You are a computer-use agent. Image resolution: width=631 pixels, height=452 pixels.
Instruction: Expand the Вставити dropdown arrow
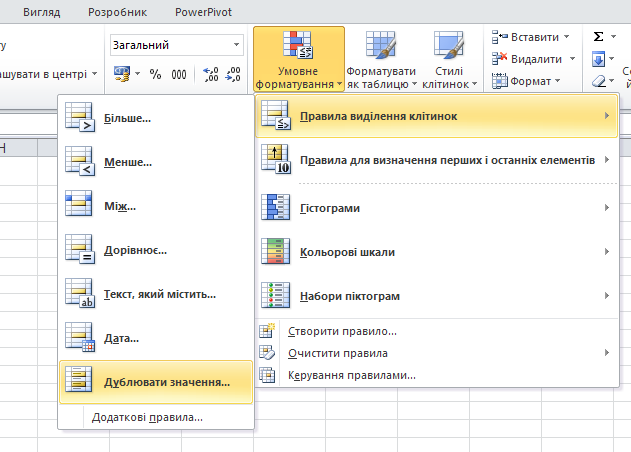click(567, 37)
